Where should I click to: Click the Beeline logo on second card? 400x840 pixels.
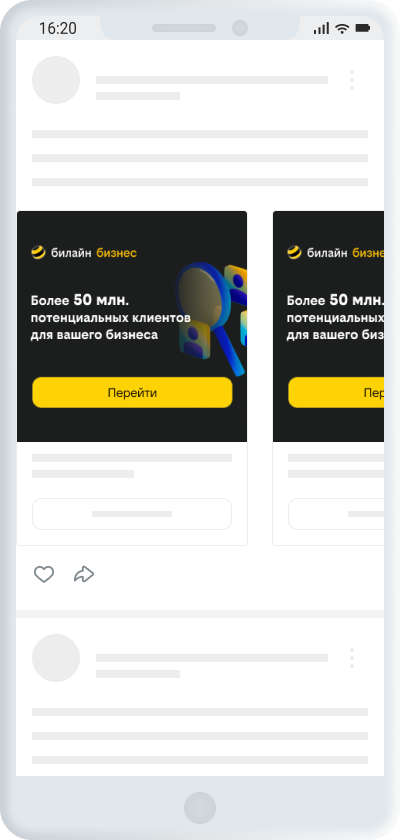335,252
